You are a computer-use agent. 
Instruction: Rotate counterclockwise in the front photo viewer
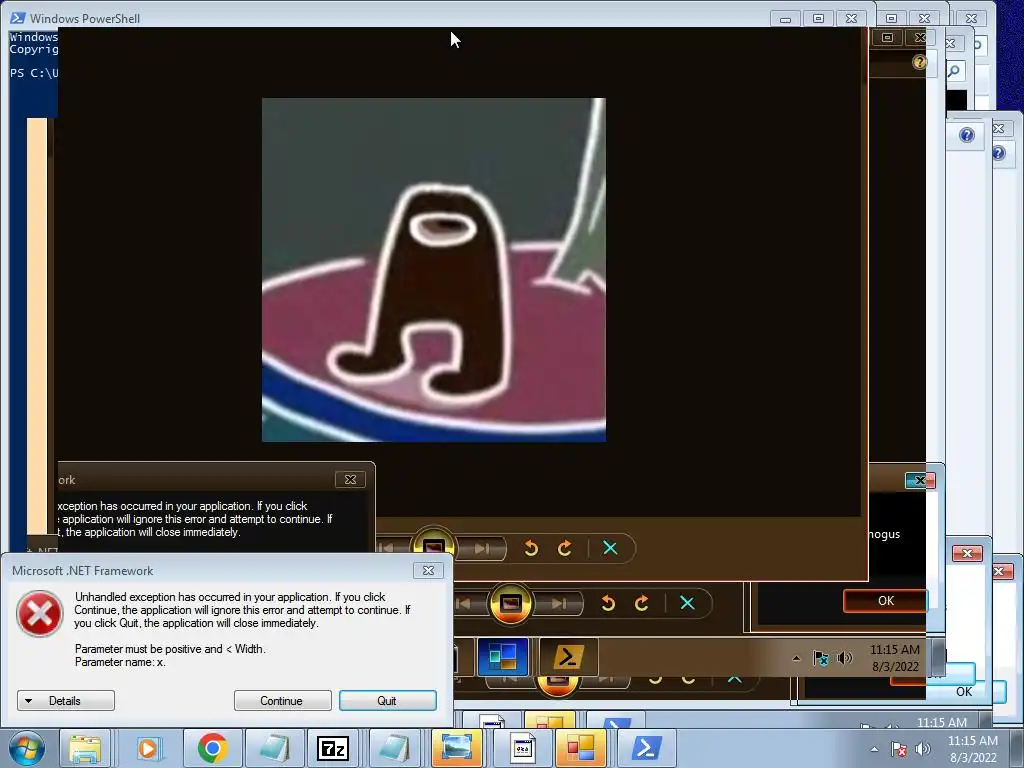click(x=531, y=548)
